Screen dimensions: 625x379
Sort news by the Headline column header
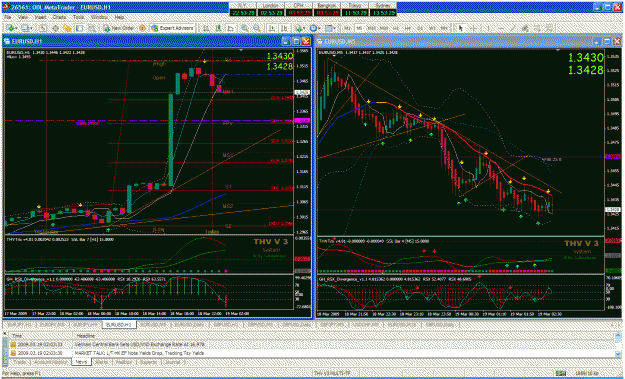click(343, 336)
